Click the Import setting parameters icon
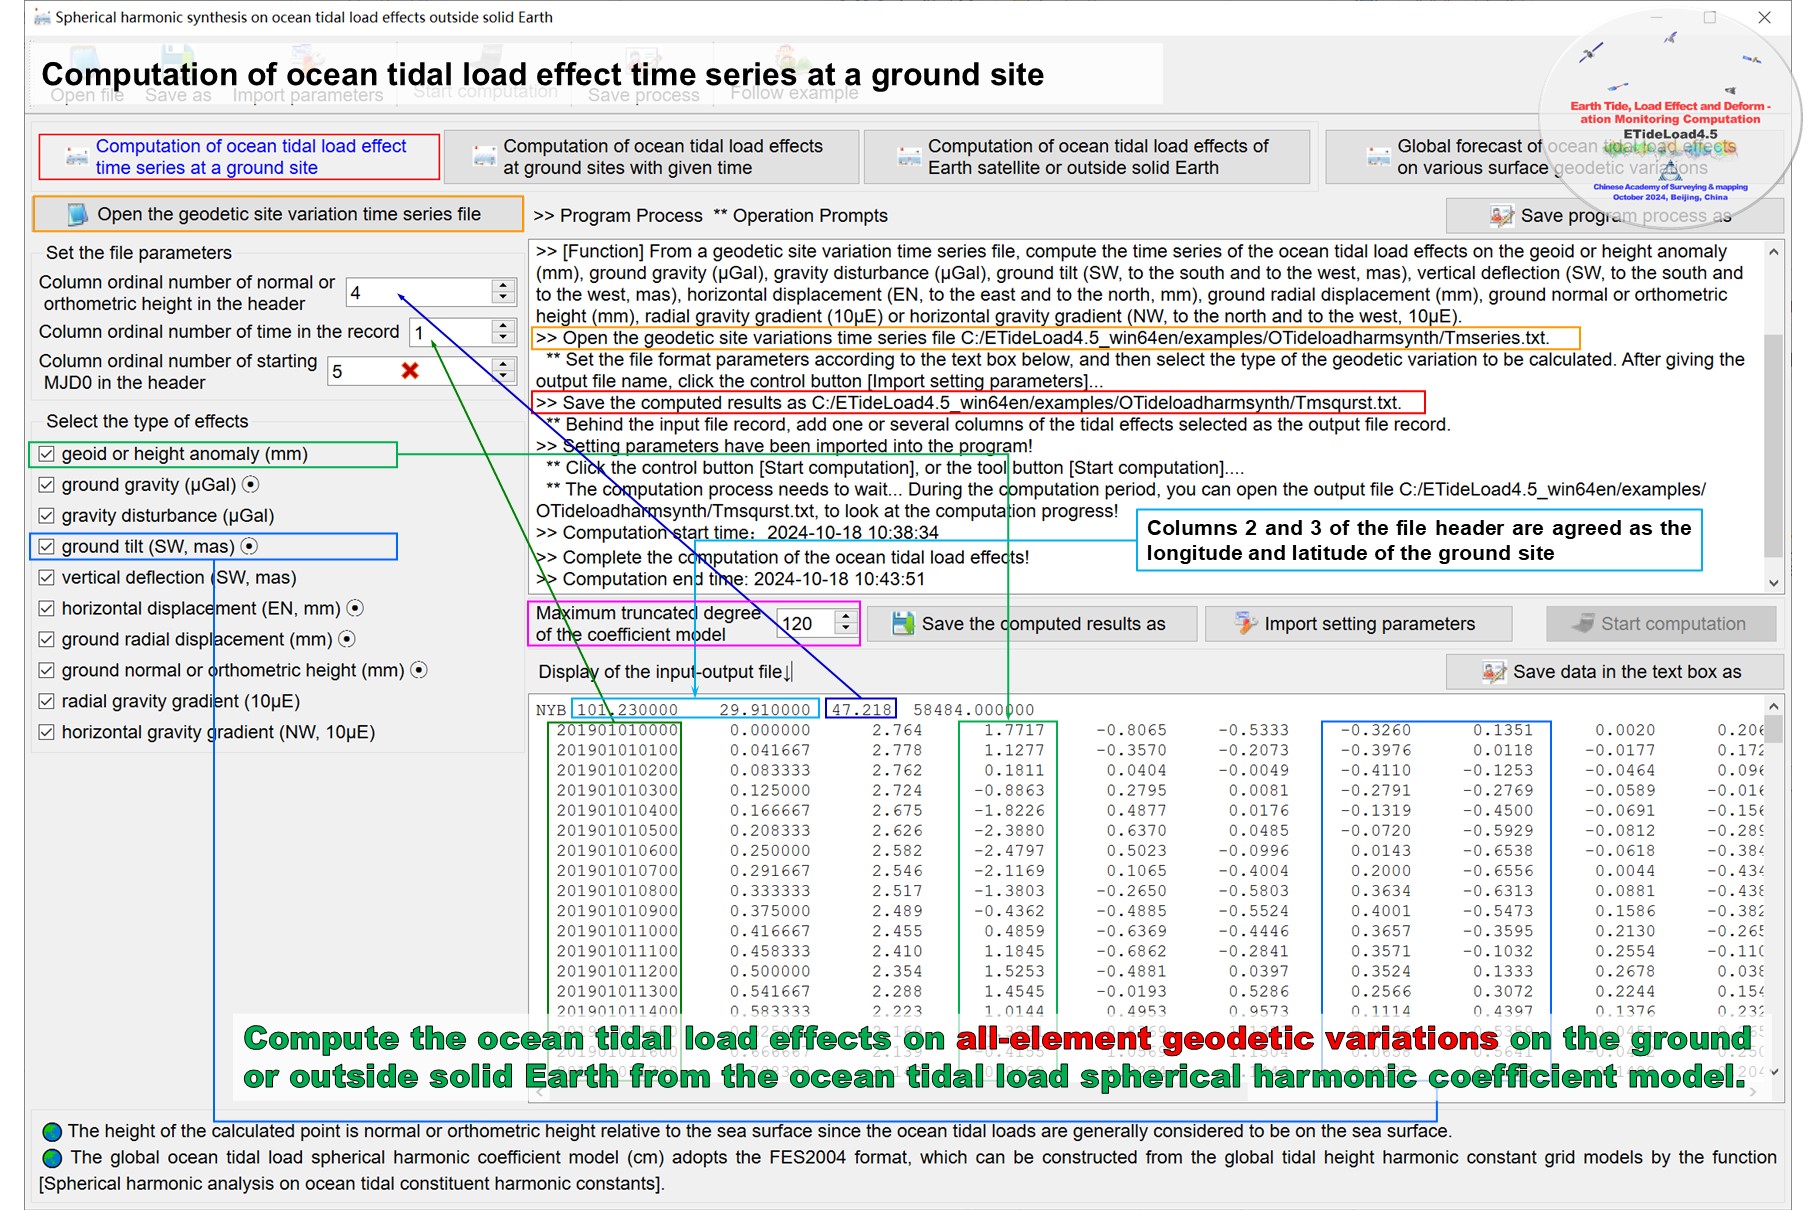The image size is (1814, 1210). [1245, 624]
